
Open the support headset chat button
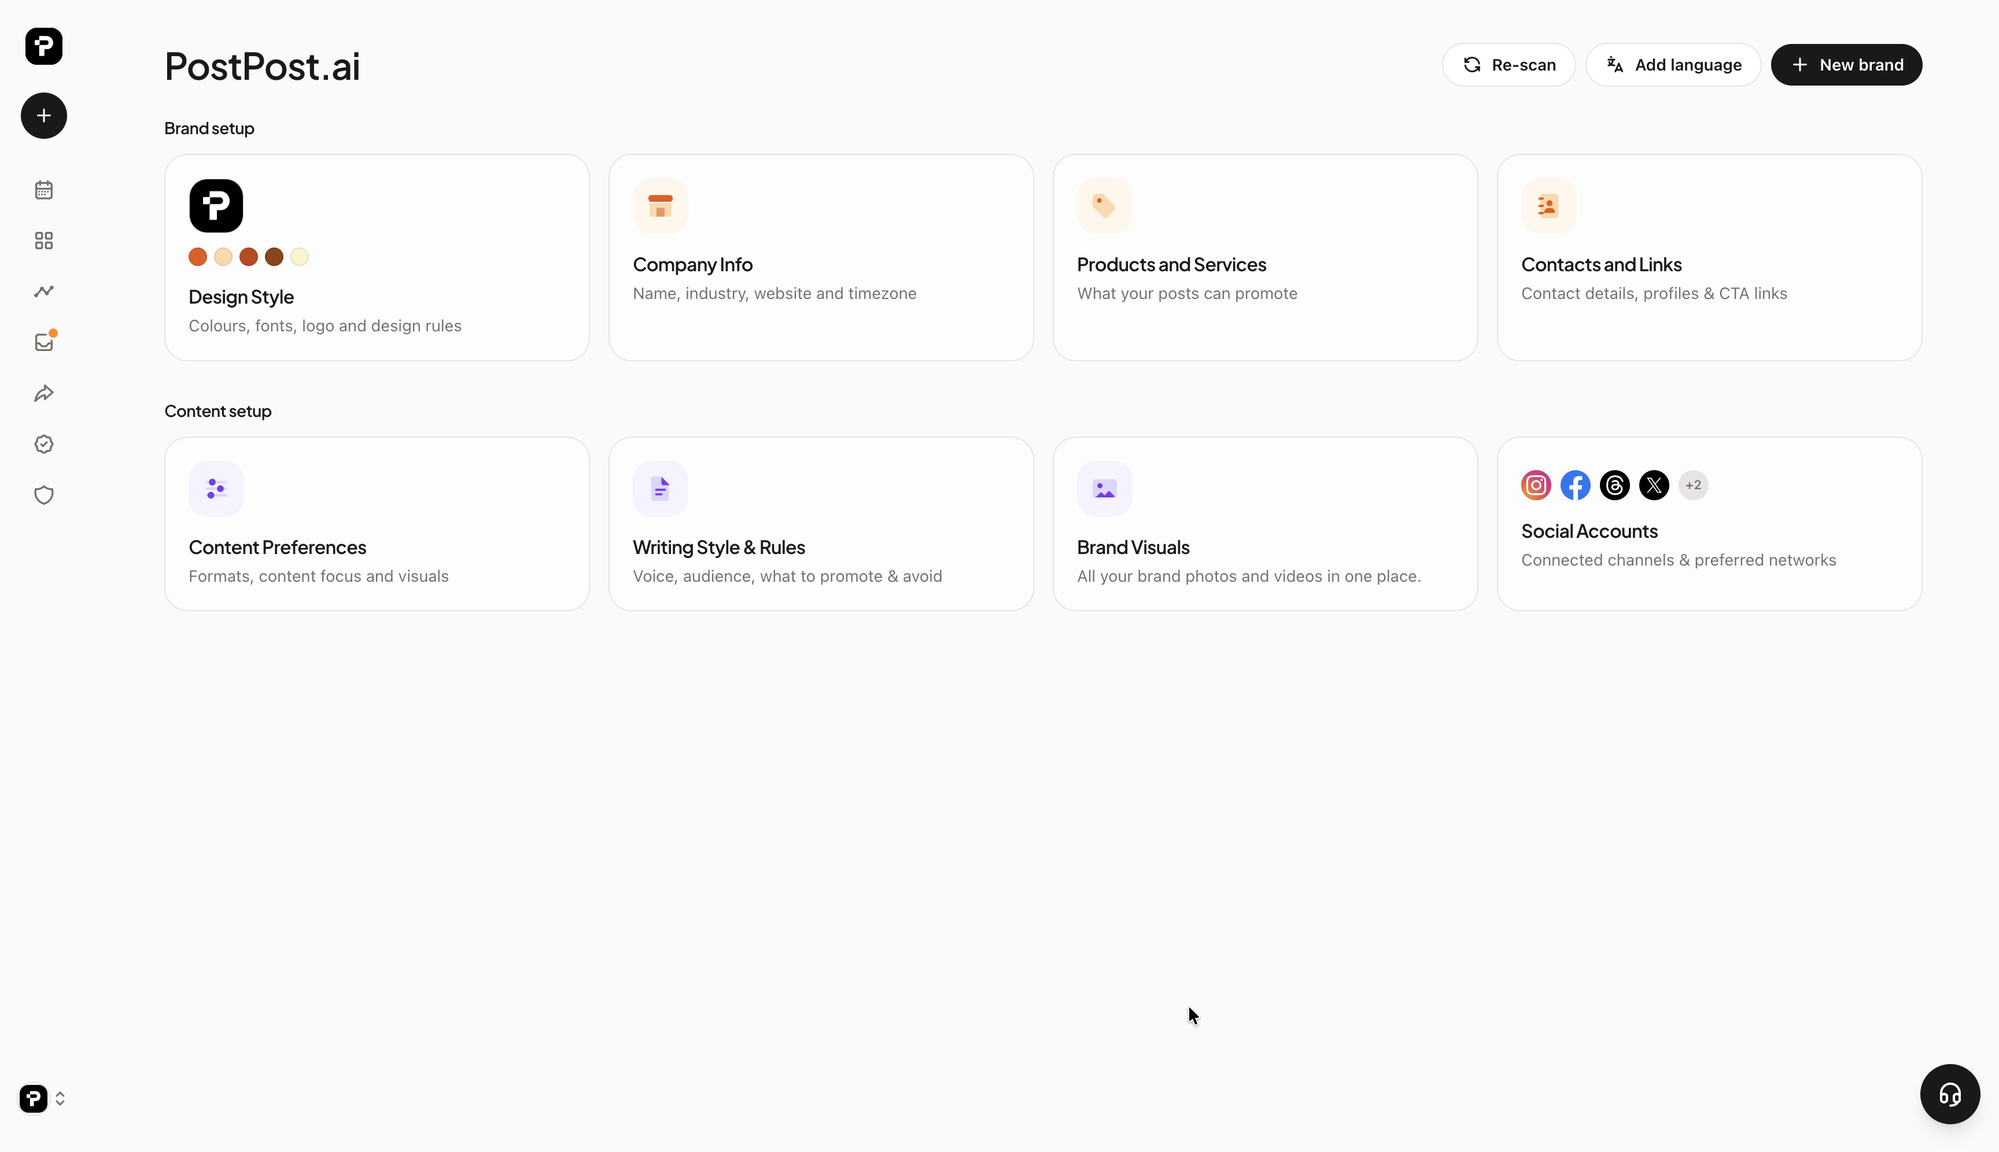[x=1949, y=1094]
